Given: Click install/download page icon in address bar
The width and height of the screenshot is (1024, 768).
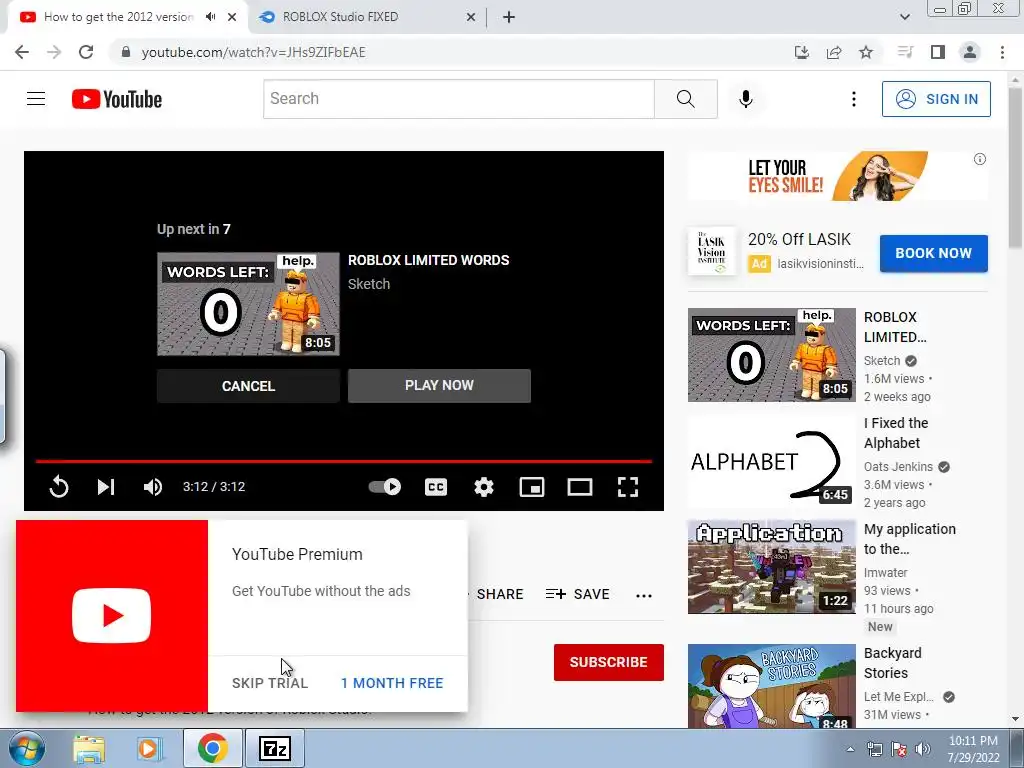Looking at the screenshot, I should [x=802, y=52].
